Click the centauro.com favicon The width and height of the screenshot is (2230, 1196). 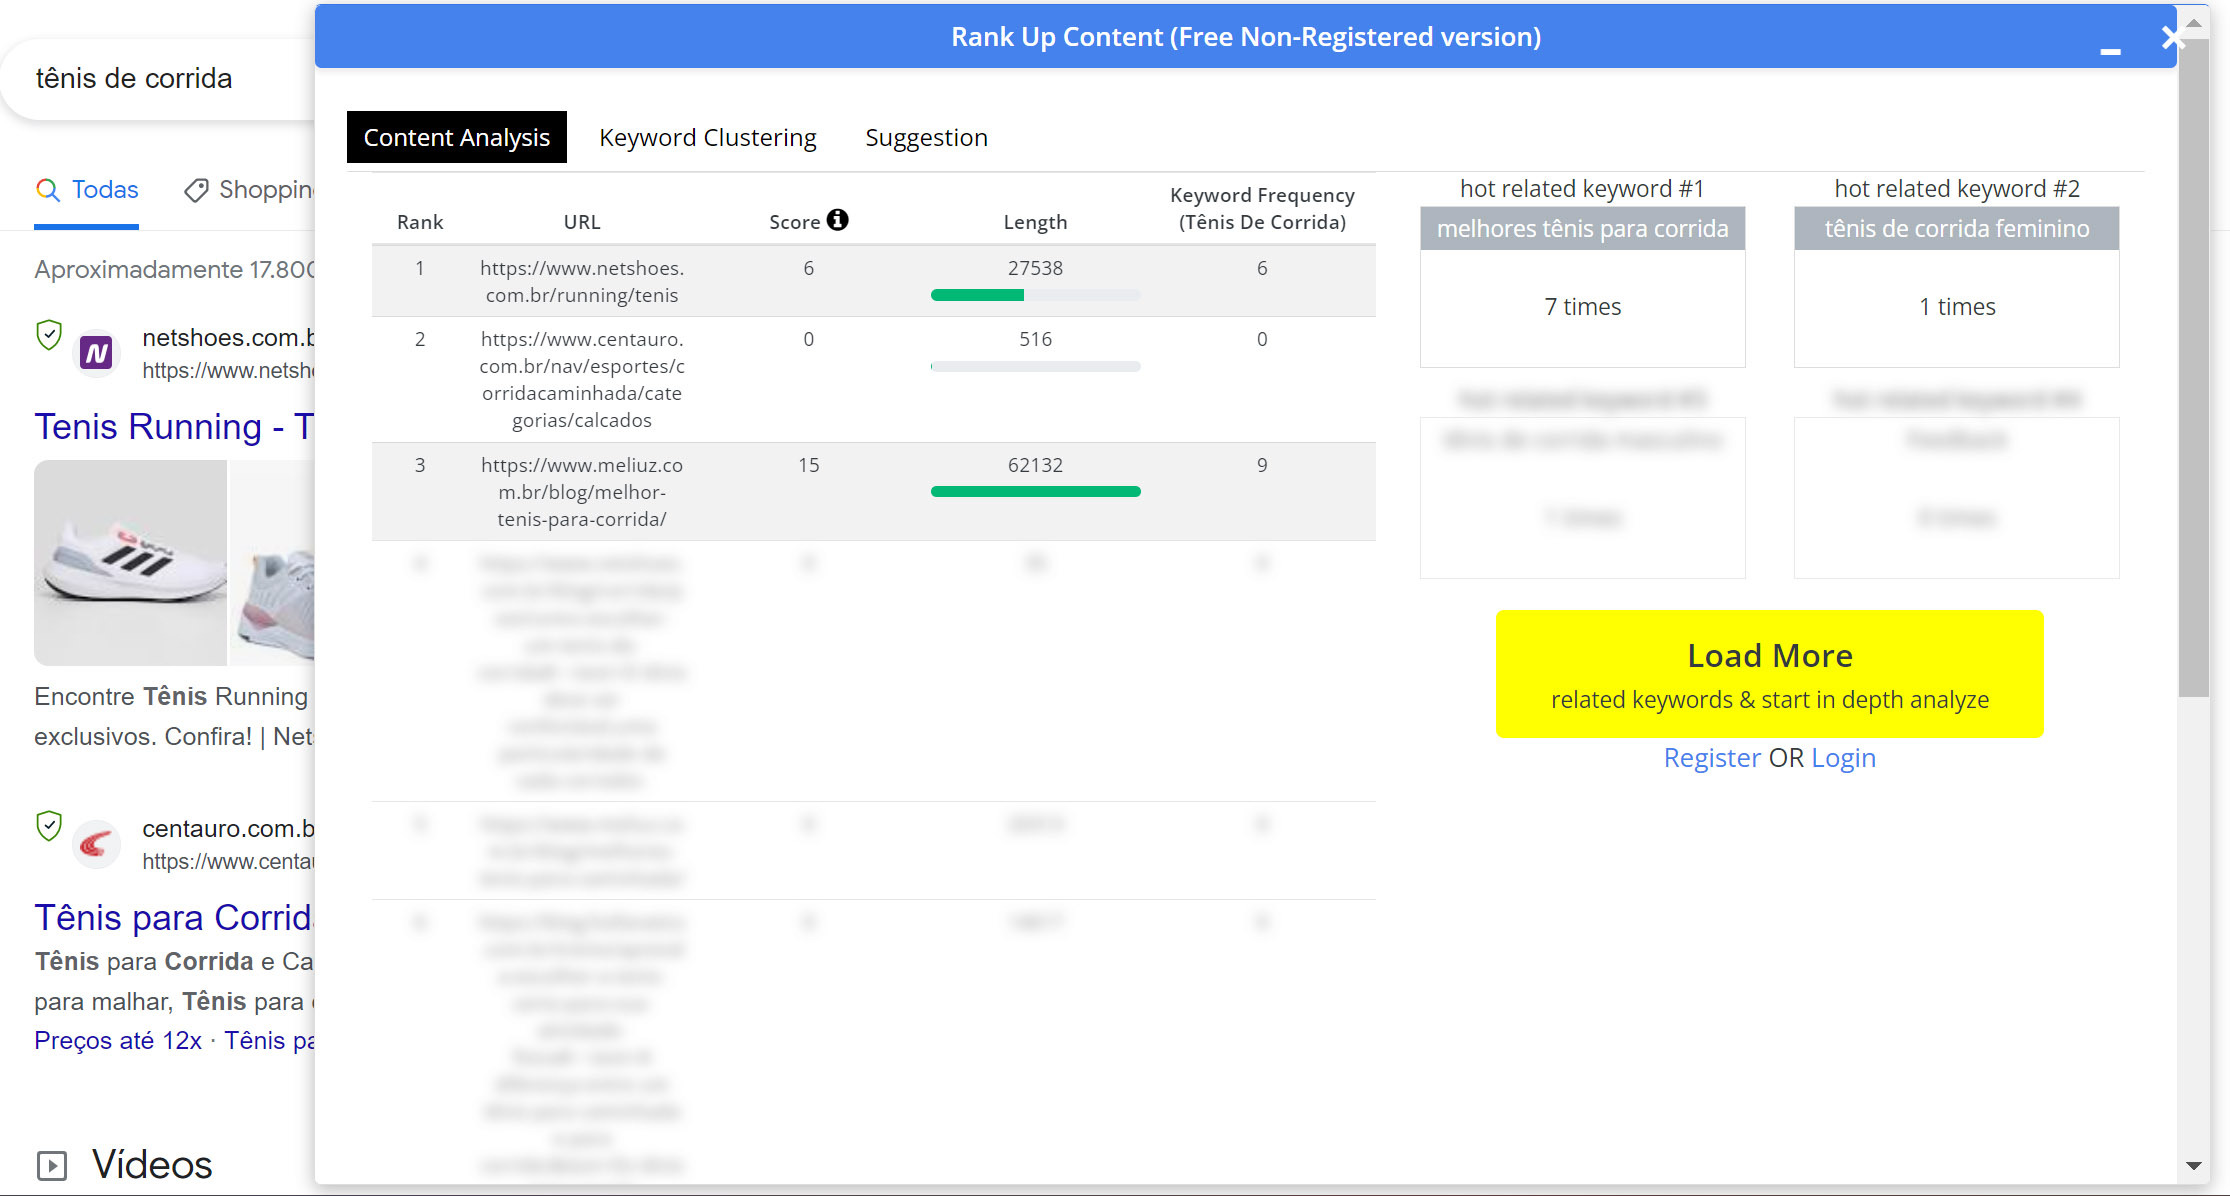96,844
